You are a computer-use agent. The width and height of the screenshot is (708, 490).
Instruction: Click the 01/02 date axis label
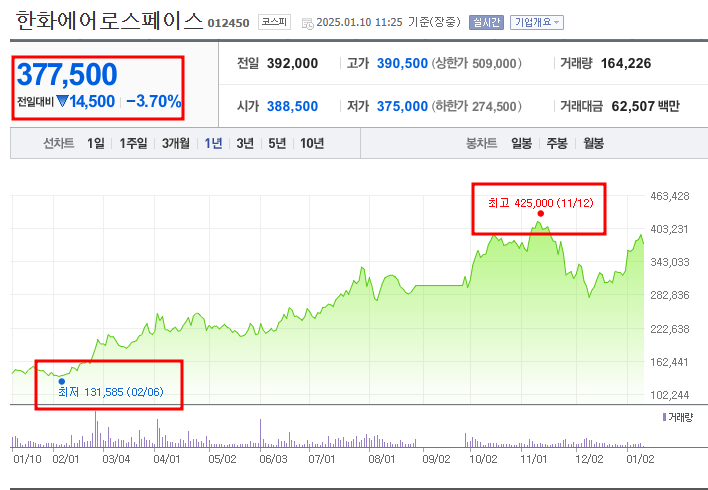[x=640, y=459]
